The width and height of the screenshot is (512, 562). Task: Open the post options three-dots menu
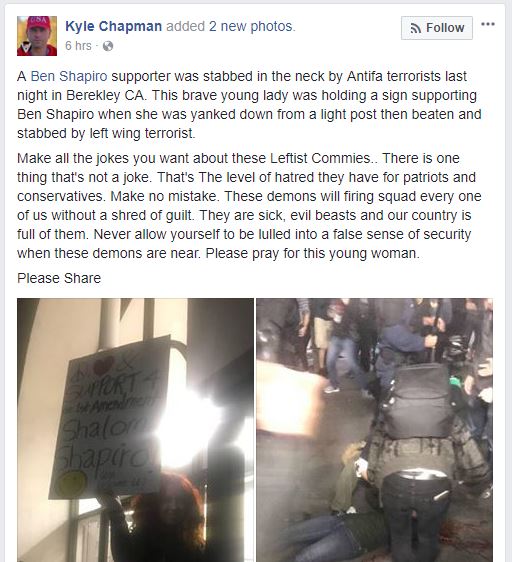(488, 24)
